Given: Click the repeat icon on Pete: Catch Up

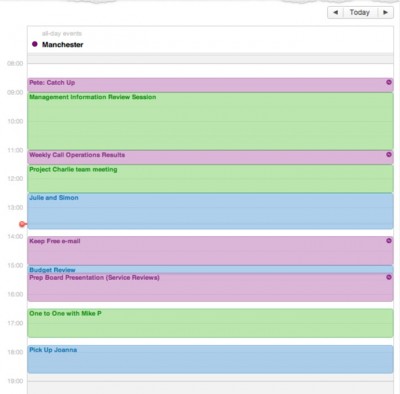Looking at the screenshot, I should (x=389, y=82).
